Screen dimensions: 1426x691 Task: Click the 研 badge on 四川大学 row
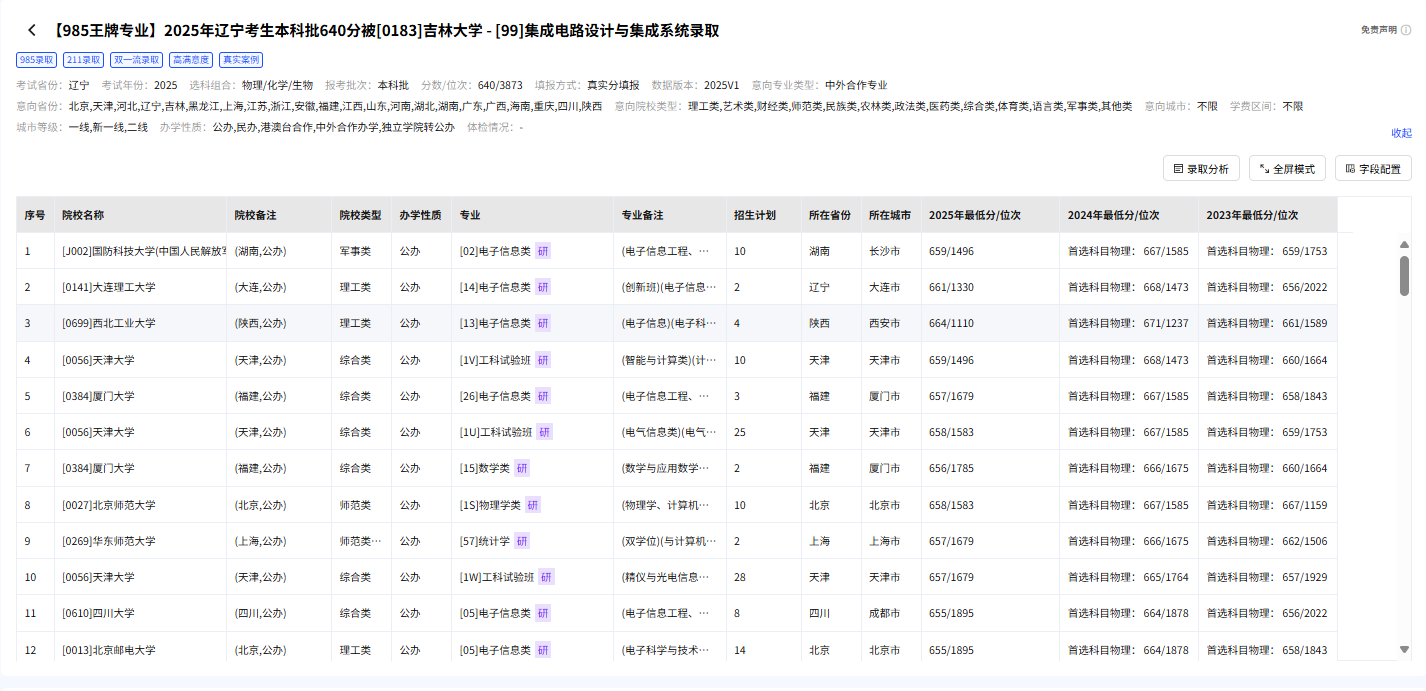pyautogui.click(x=541, y=613)
